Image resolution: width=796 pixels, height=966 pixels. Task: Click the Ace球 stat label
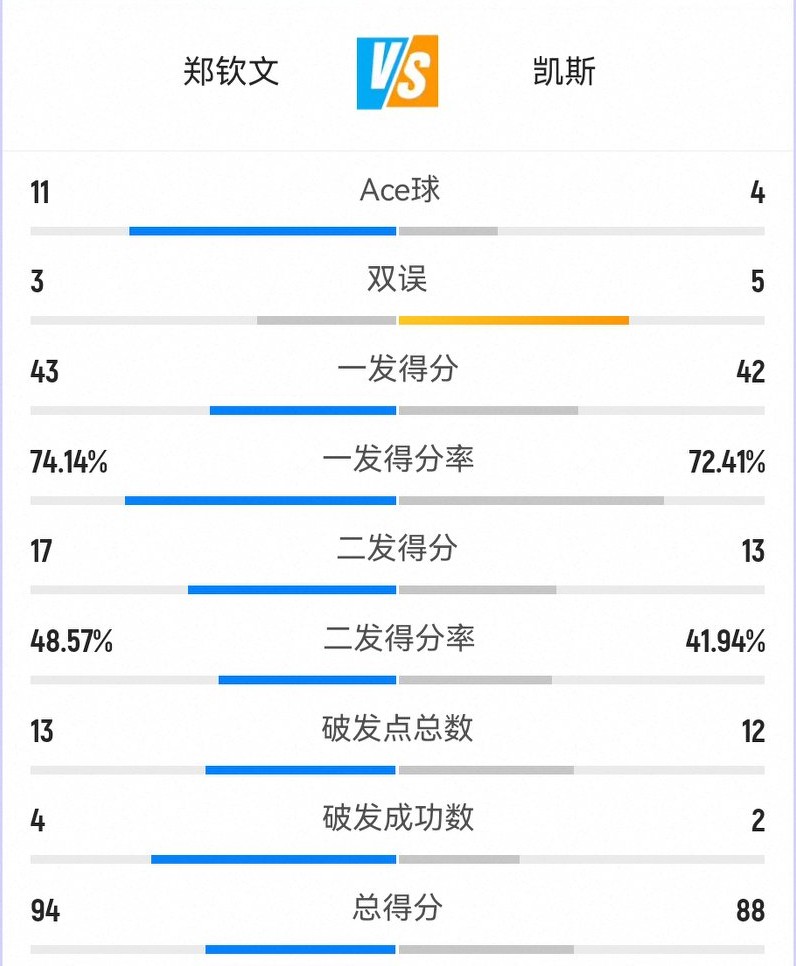pyautogui.click(x=399, y=190)
